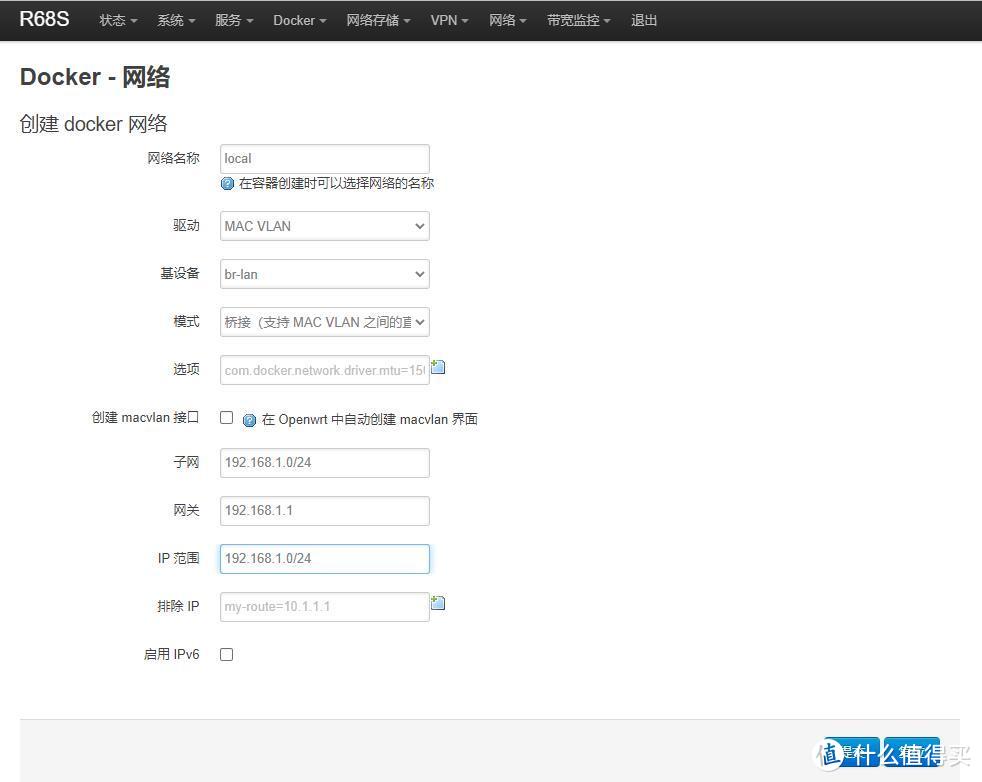Open the Docker menu in navbar
The image size is (982, 782).
tap(299, 21)
